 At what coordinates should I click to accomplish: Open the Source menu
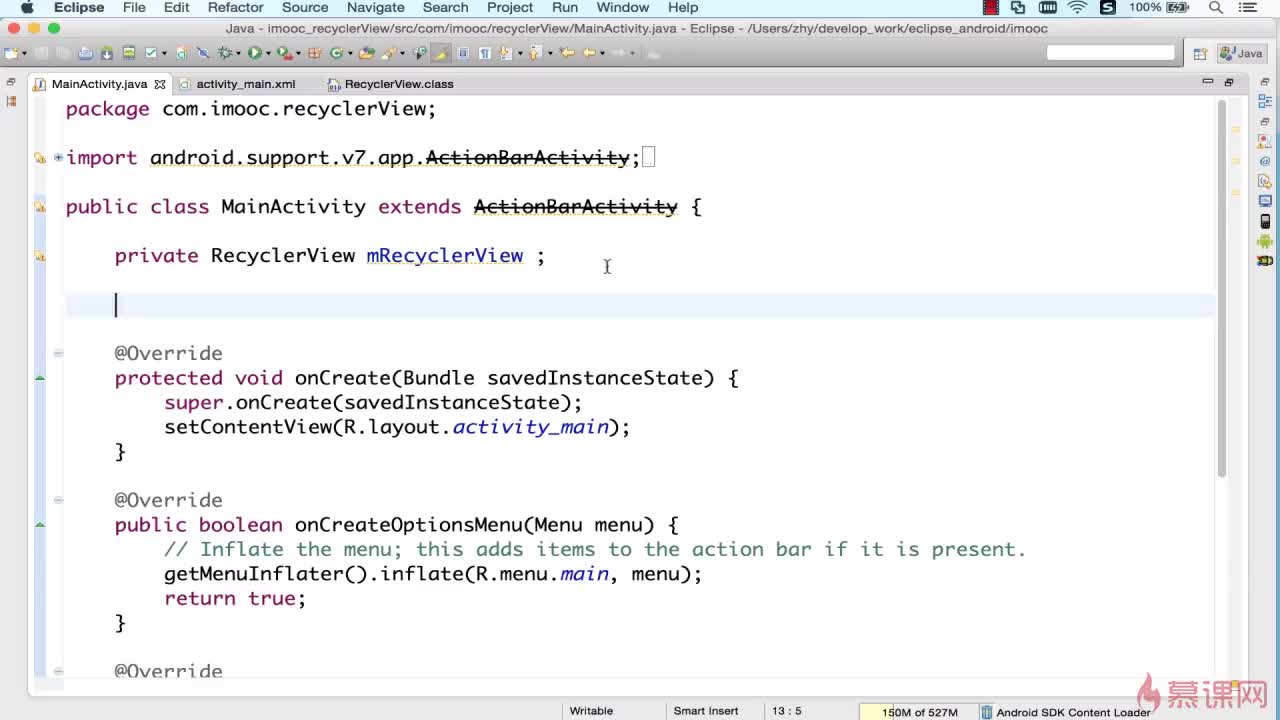pyautogui.click(x=305, y=8)
